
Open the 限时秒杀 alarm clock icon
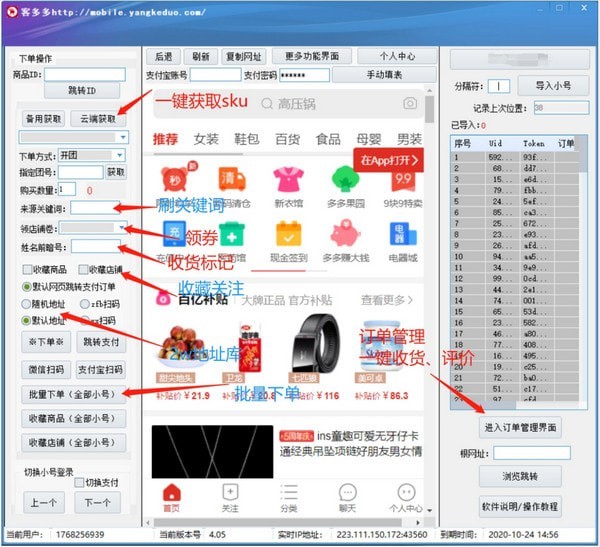click(176, 178)
